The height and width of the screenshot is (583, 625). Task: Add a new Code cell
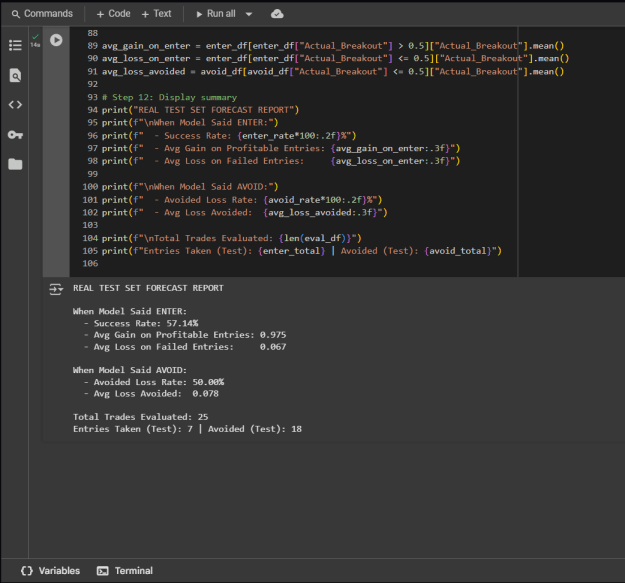[x=114, y=14]
